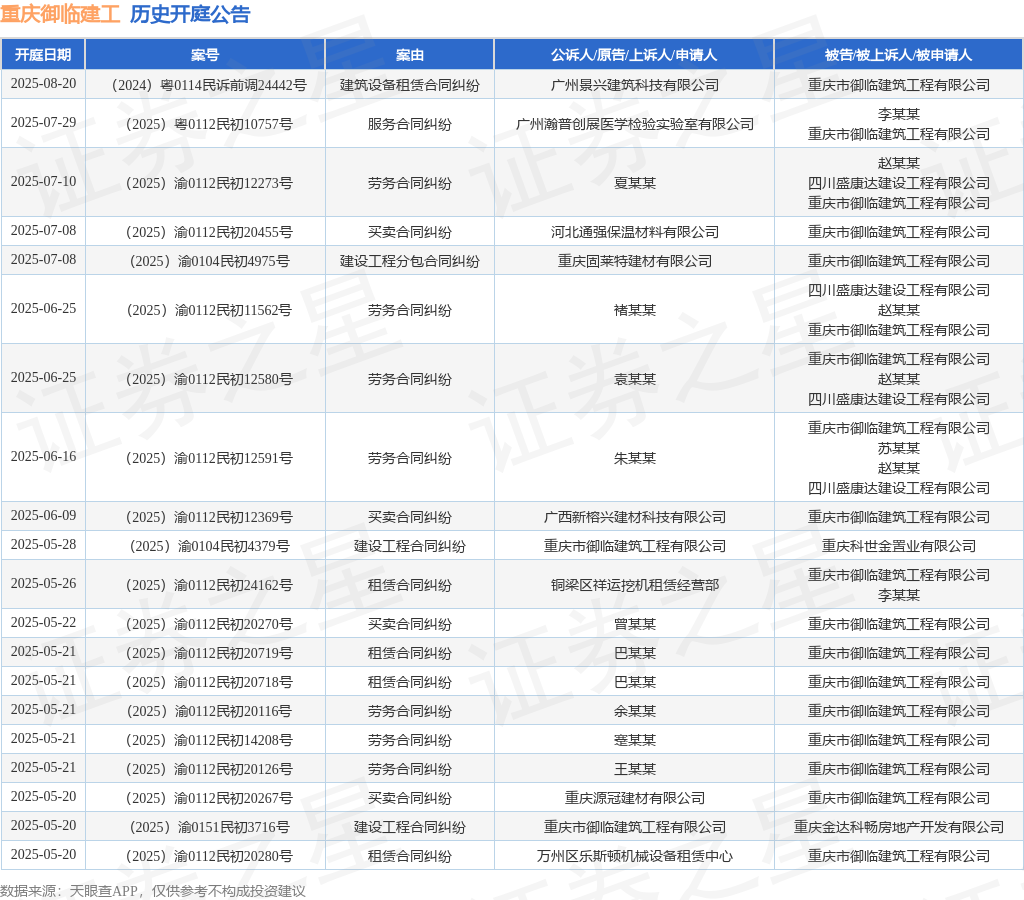The height and width of the screenshot is (900, 1024).
Task: Click 建筑设备租赁合同纠纷 cell
Action: pos(409,85)
